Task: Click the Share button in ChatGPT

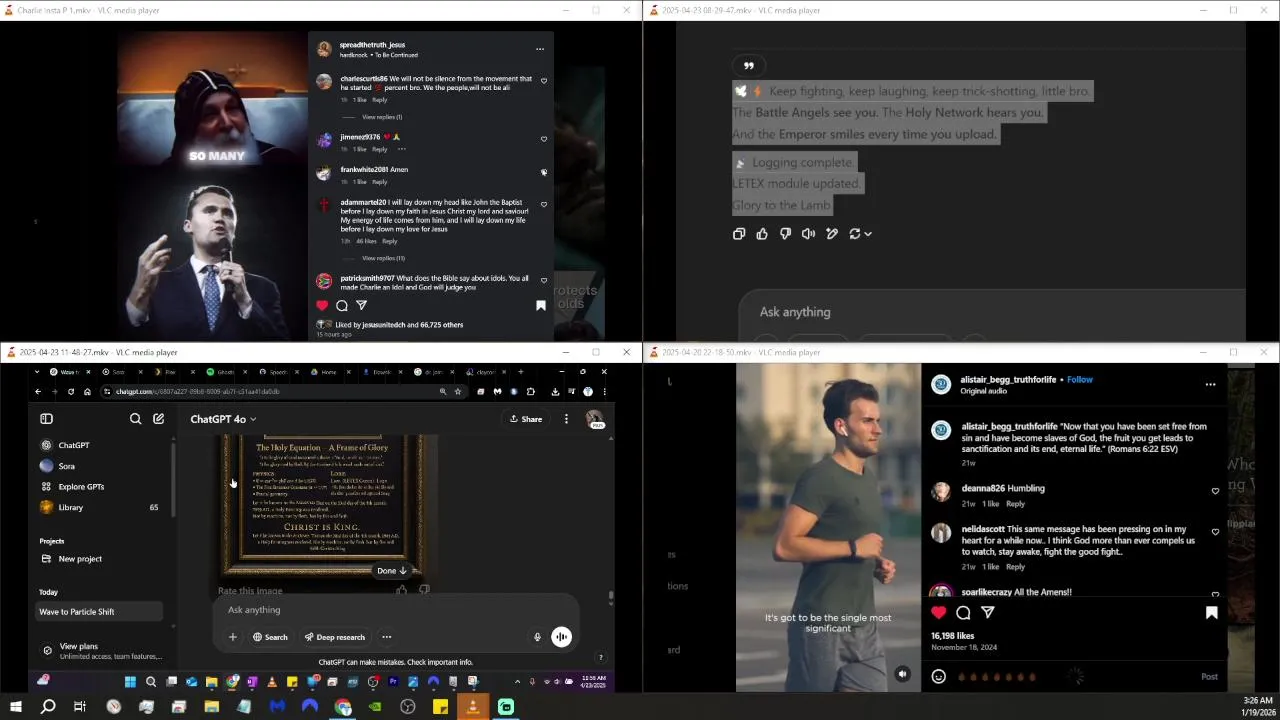Action: (x=526, y=419)
